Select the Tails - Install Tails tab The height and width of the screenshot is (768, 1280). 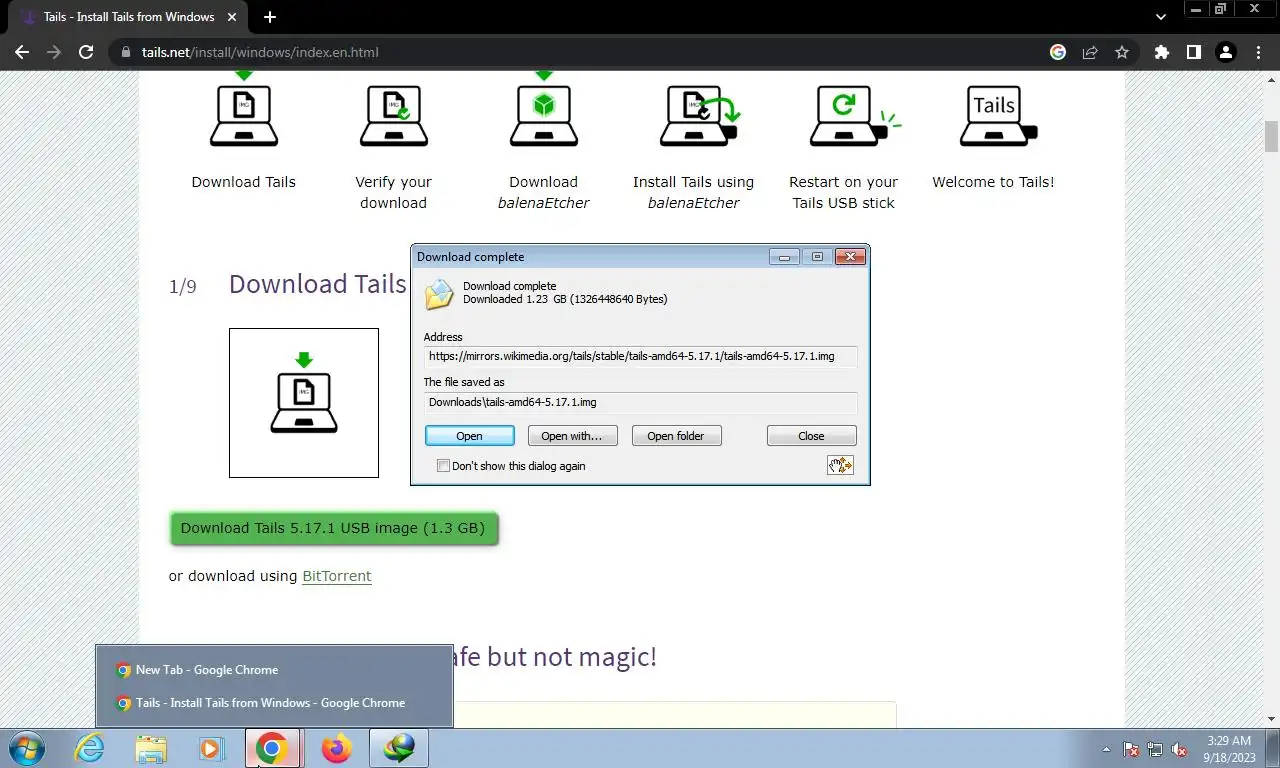(128, 17)
